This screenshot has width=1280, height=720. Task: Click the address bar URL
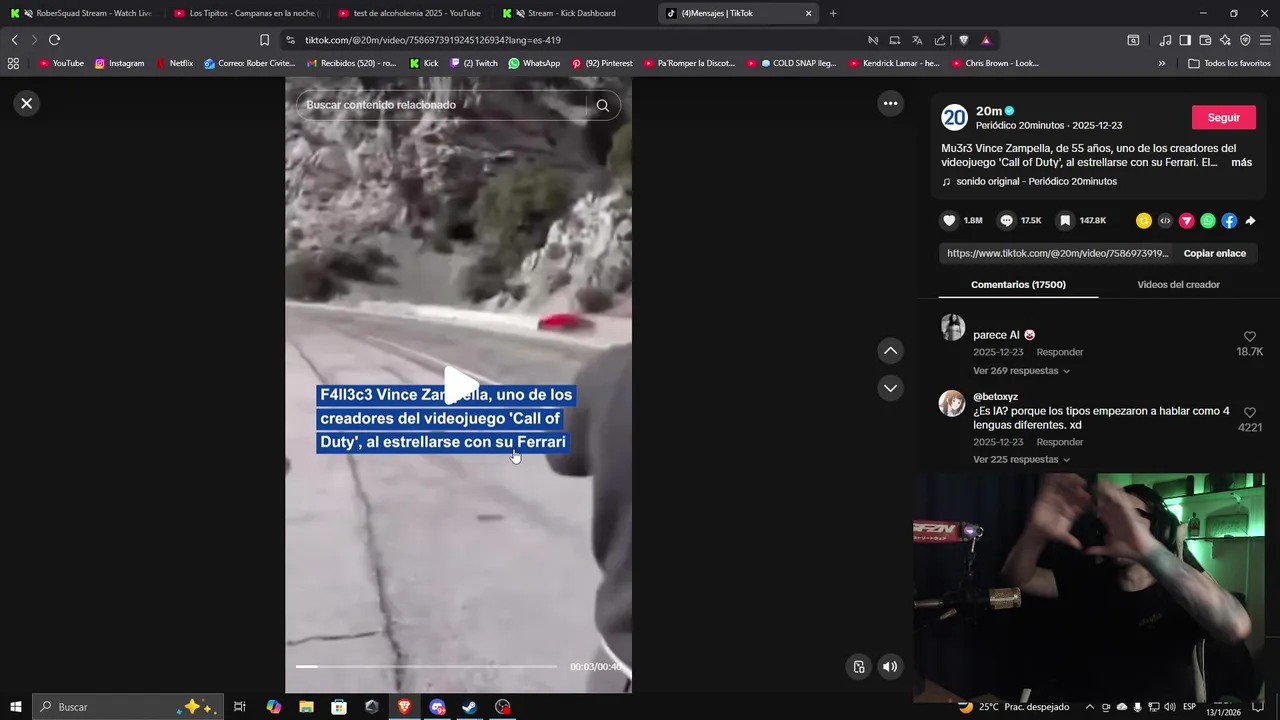[432, 40]
